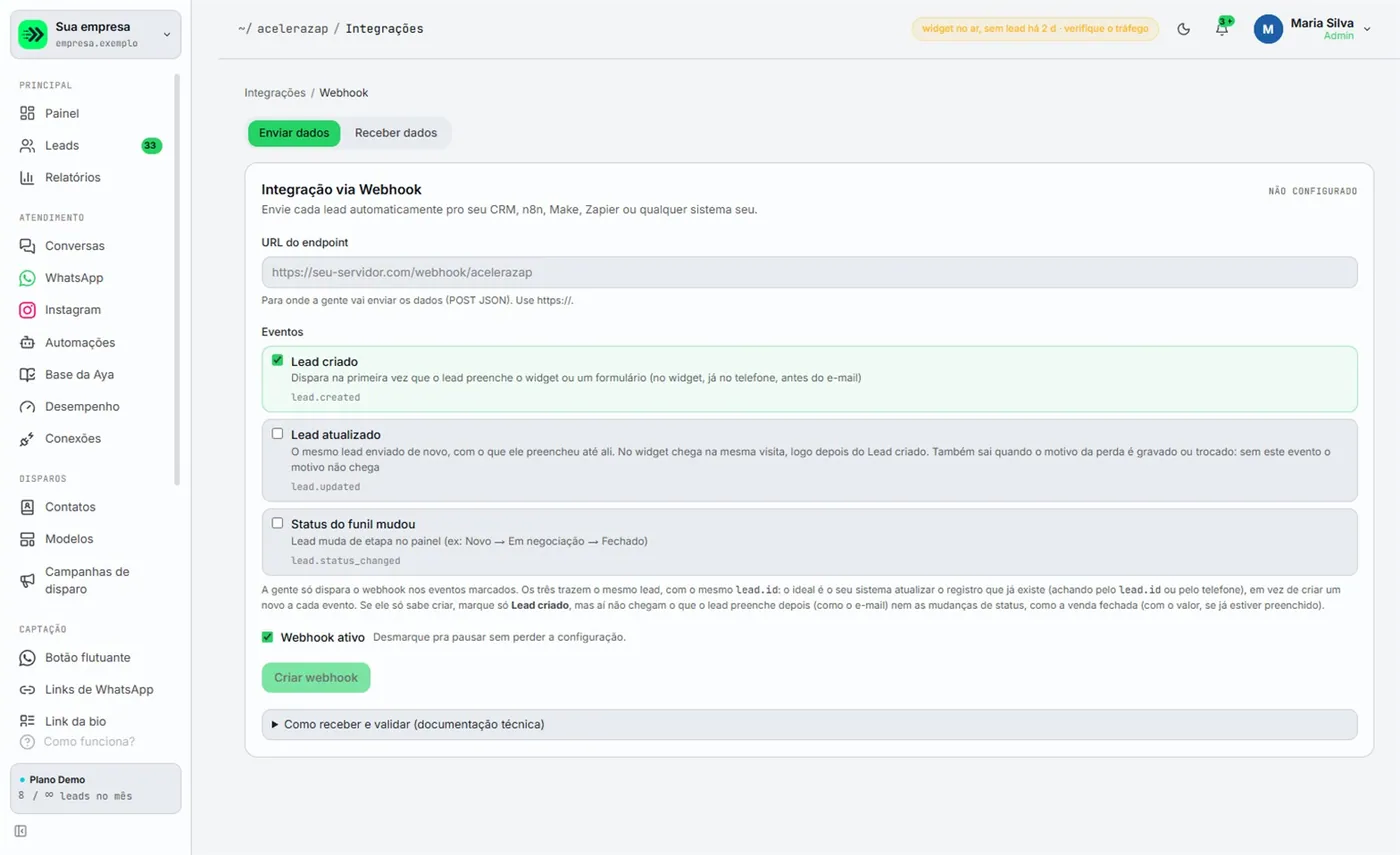Click the Conexões plug icon
Screen dimensions: 1400x855
[x=28, y=439]
